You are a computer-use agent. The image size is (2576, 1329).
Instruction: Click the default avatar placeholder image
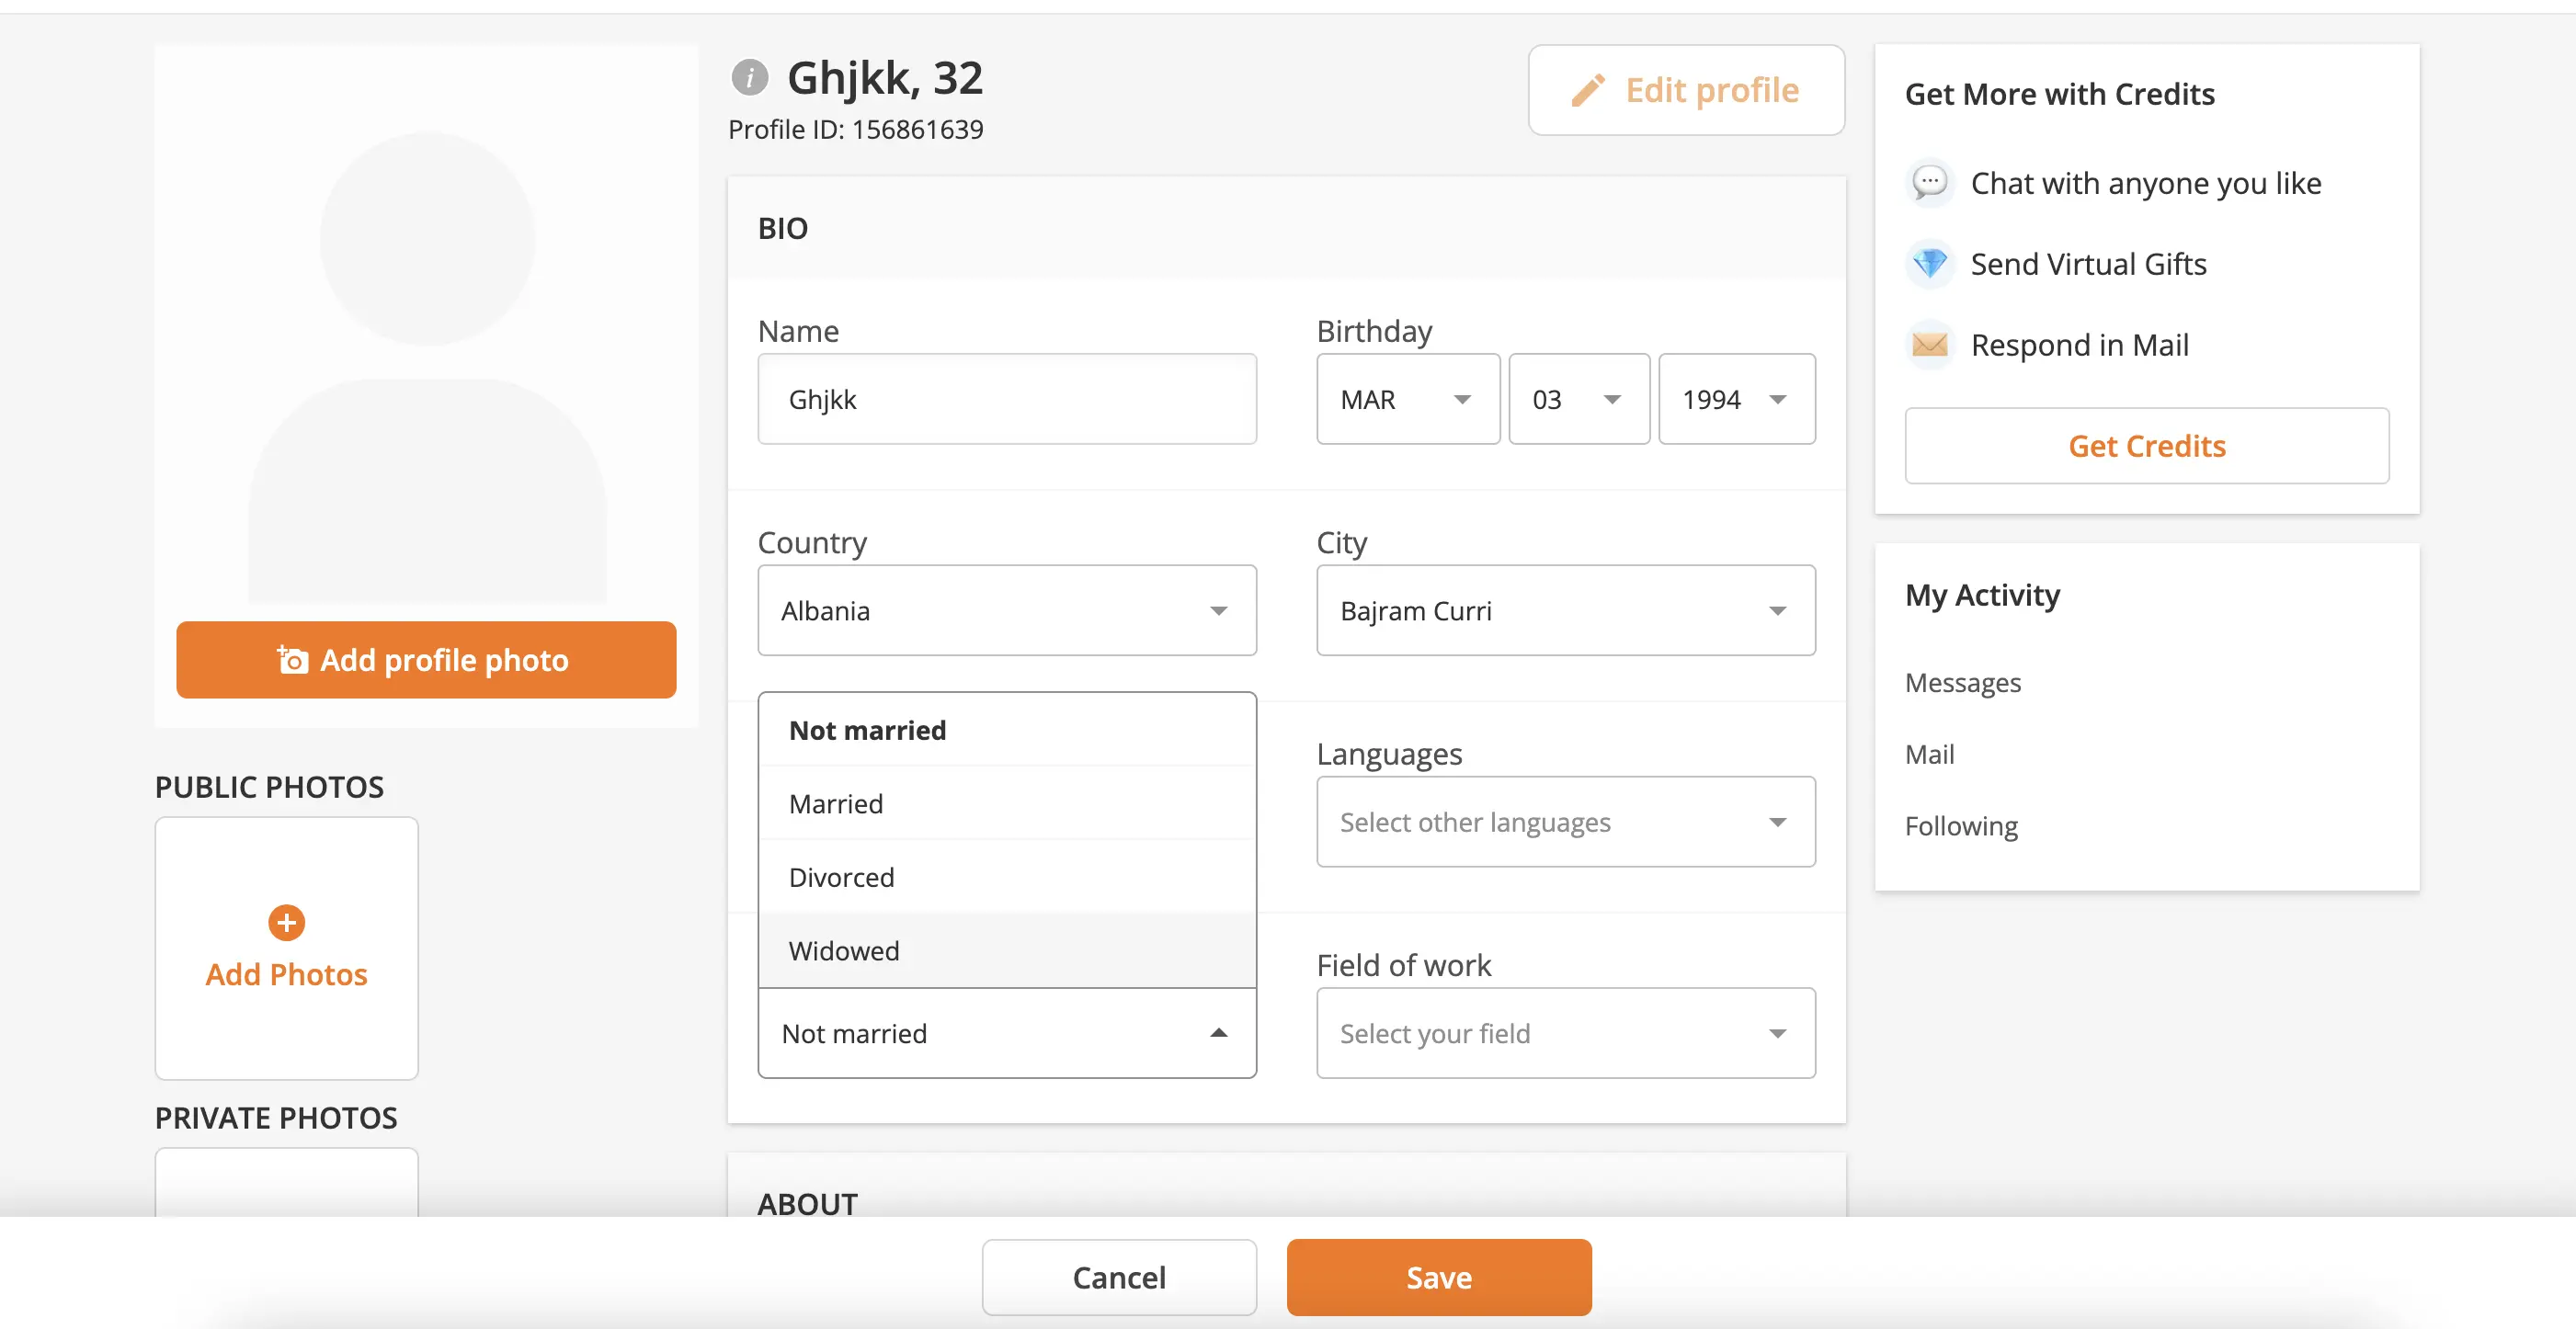[427, 360]
